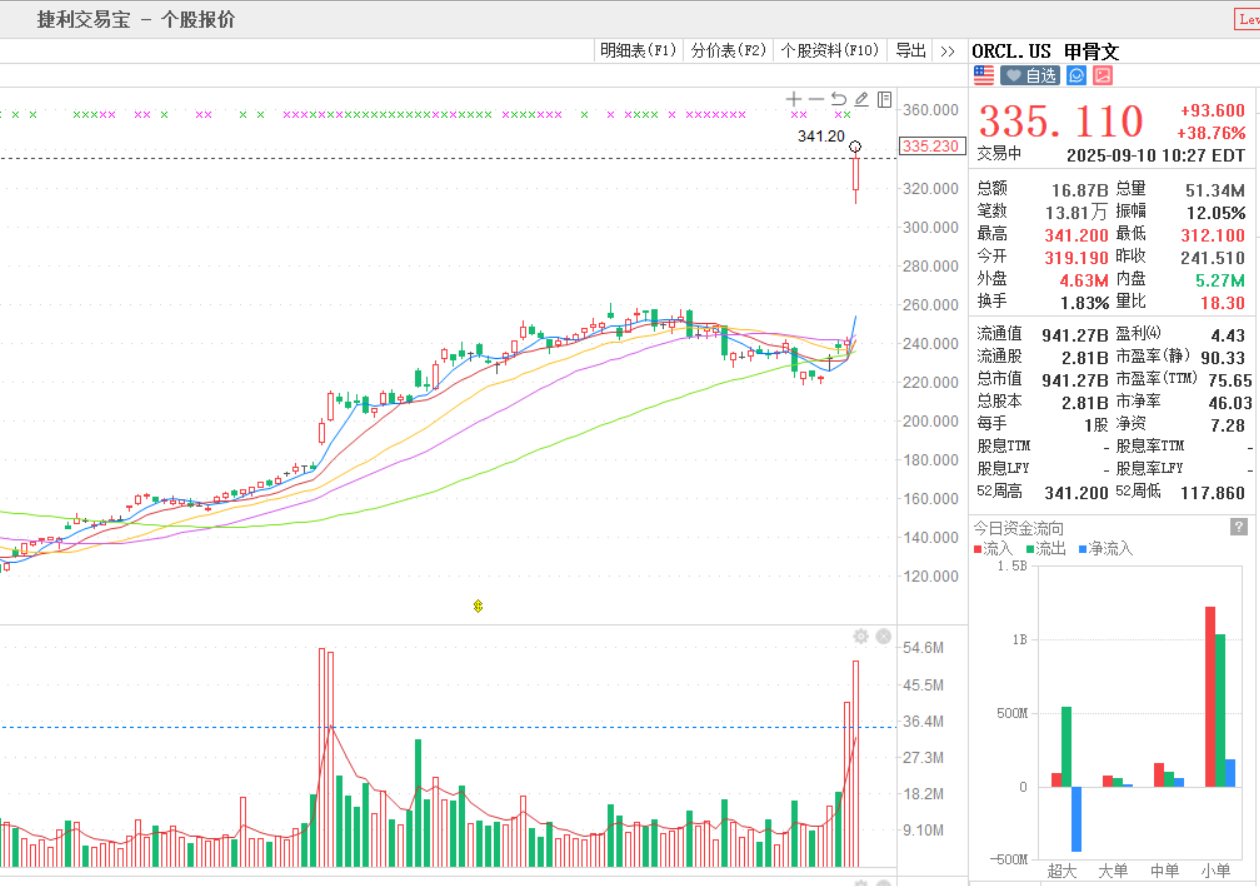Click the zoom in plus icon on chart

(x=794, y=99)
